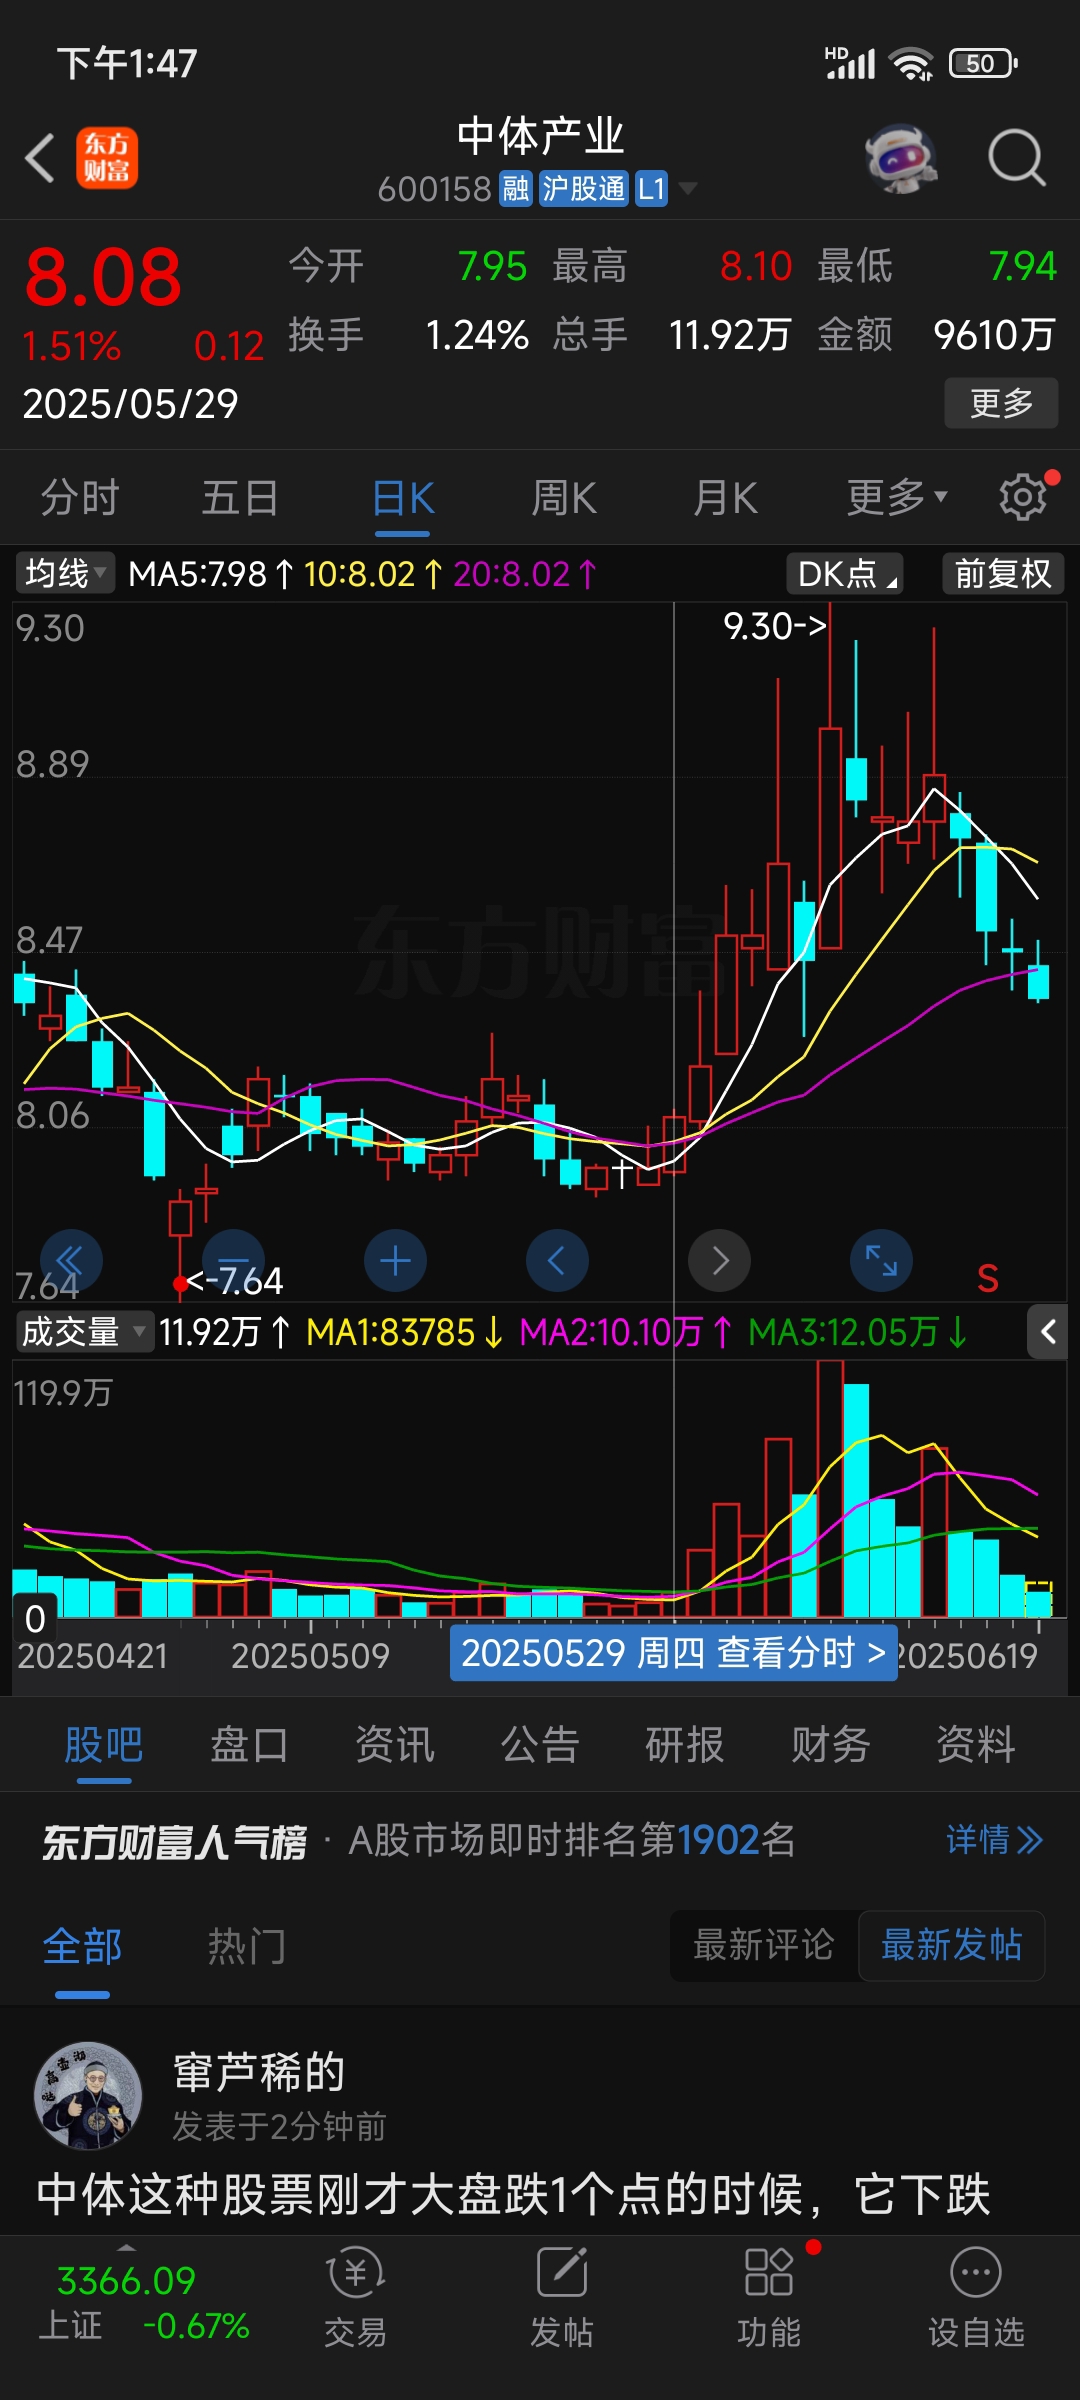Move crosshair right one day

click(719, 1260)
